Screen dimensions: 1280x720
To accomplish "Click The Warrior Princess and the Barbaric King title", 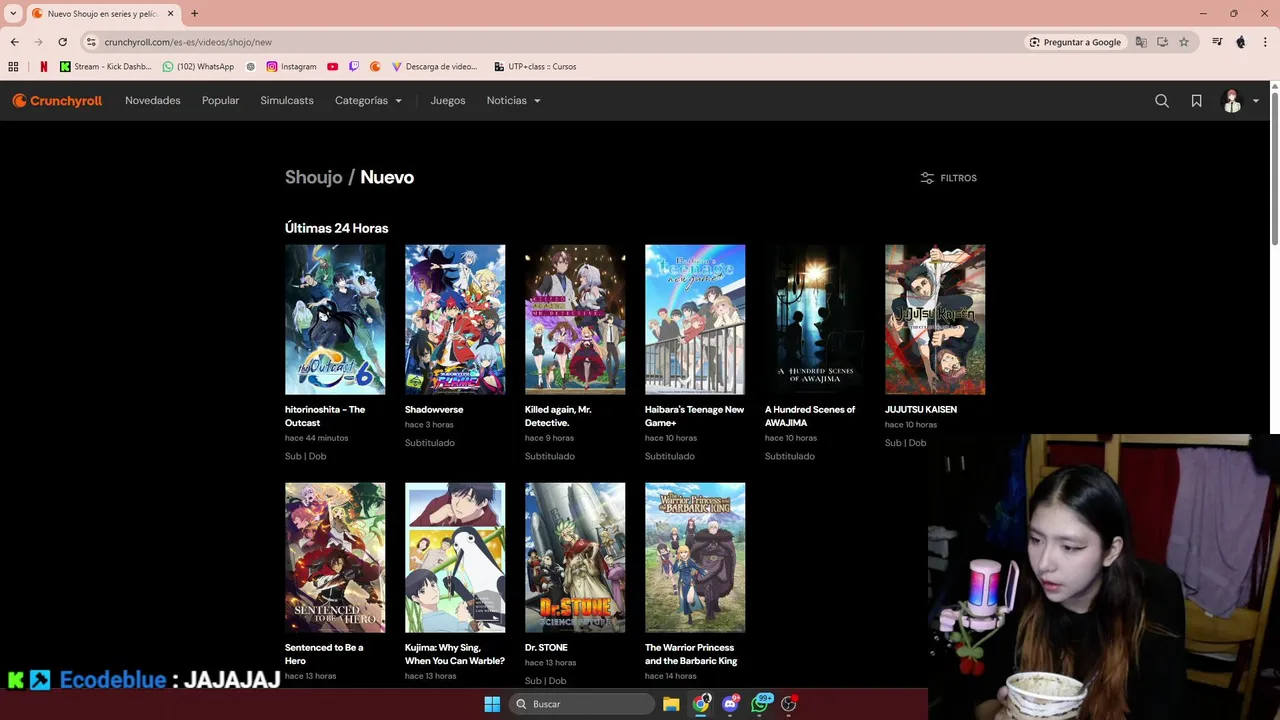I will (691, 654).
